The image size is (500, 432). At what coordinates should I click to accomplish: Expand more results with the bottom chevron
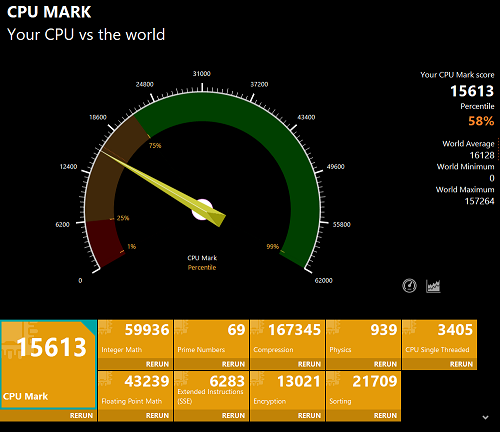[486, 417]
